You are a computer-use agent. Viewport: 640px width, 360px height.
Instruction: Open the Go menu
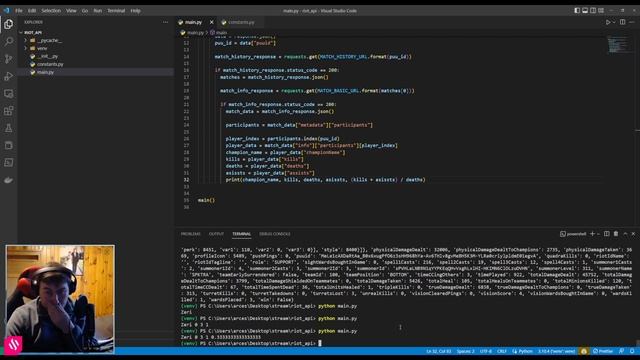(x=85, y=11)
